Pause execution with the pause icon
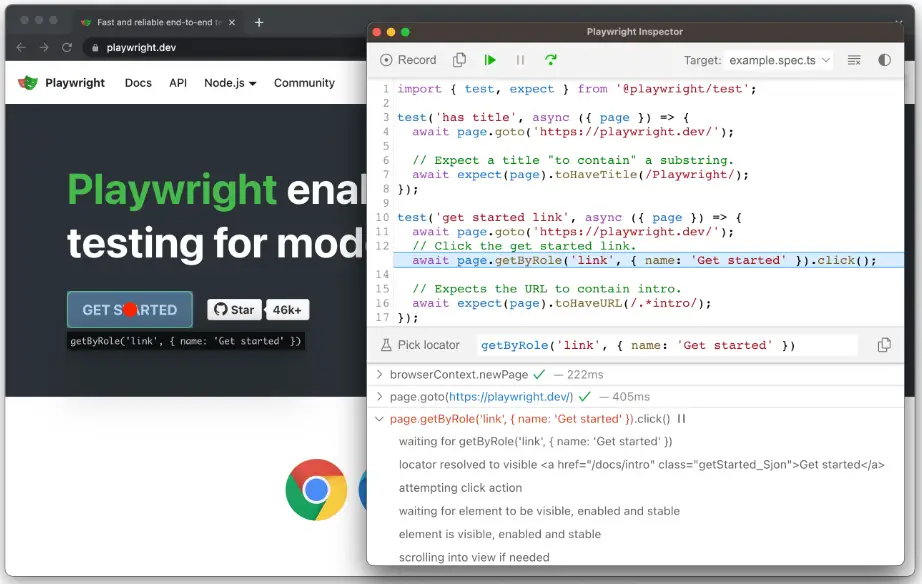The height and width of the screenshot is (584, 922). pyautogui.click(x=520, y=60)
